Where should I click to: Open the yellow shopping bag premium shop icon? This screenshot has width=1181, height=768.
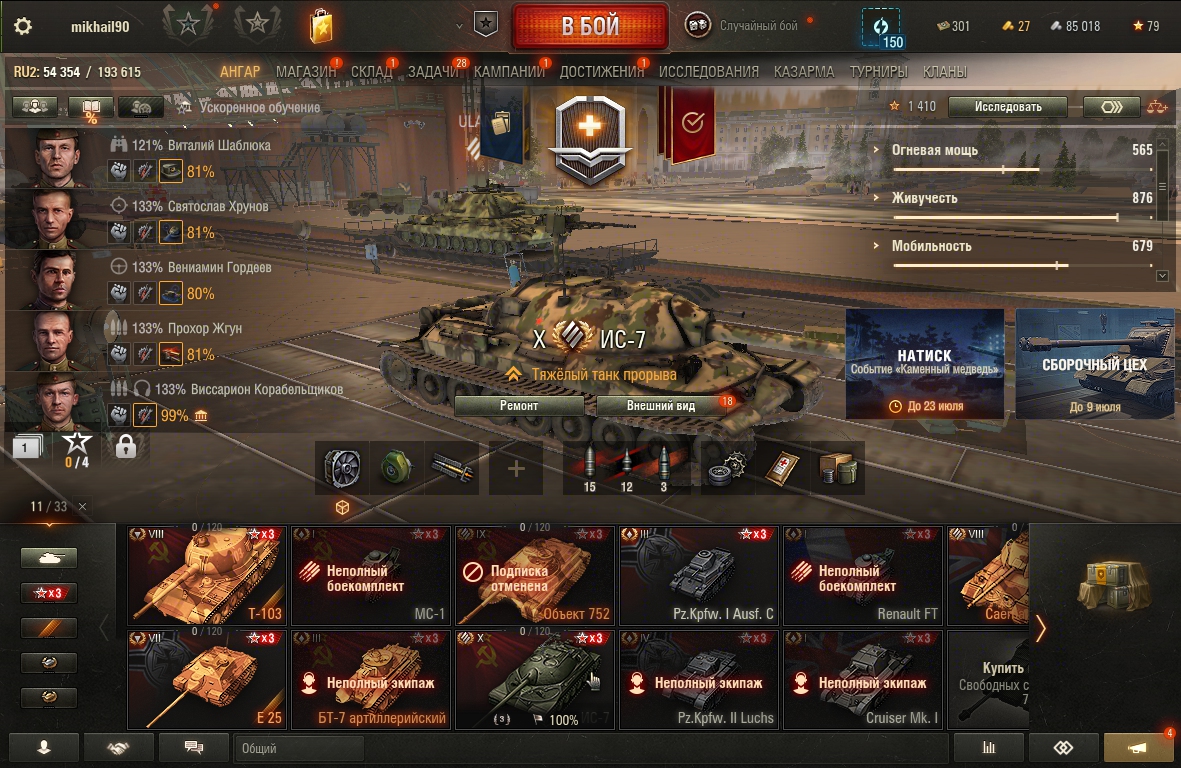pyautogui.click(x=321, y=26)
